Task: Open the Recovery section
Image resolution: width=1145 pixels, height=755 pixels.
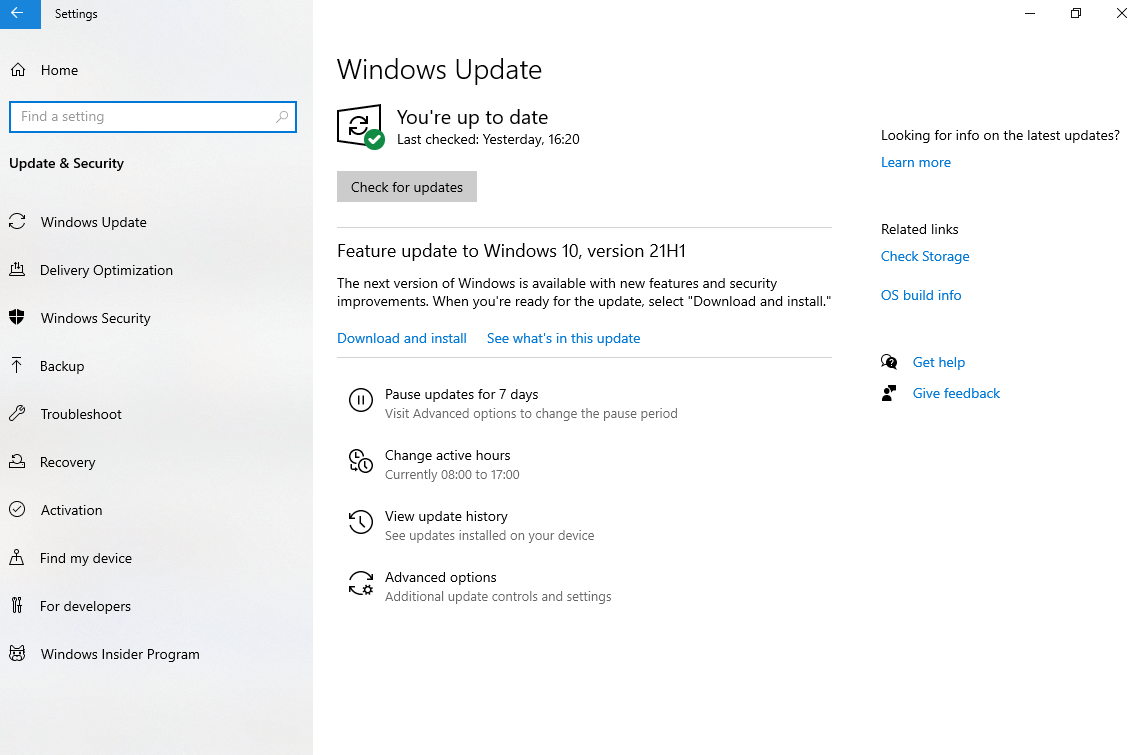Action: (67, 462)
